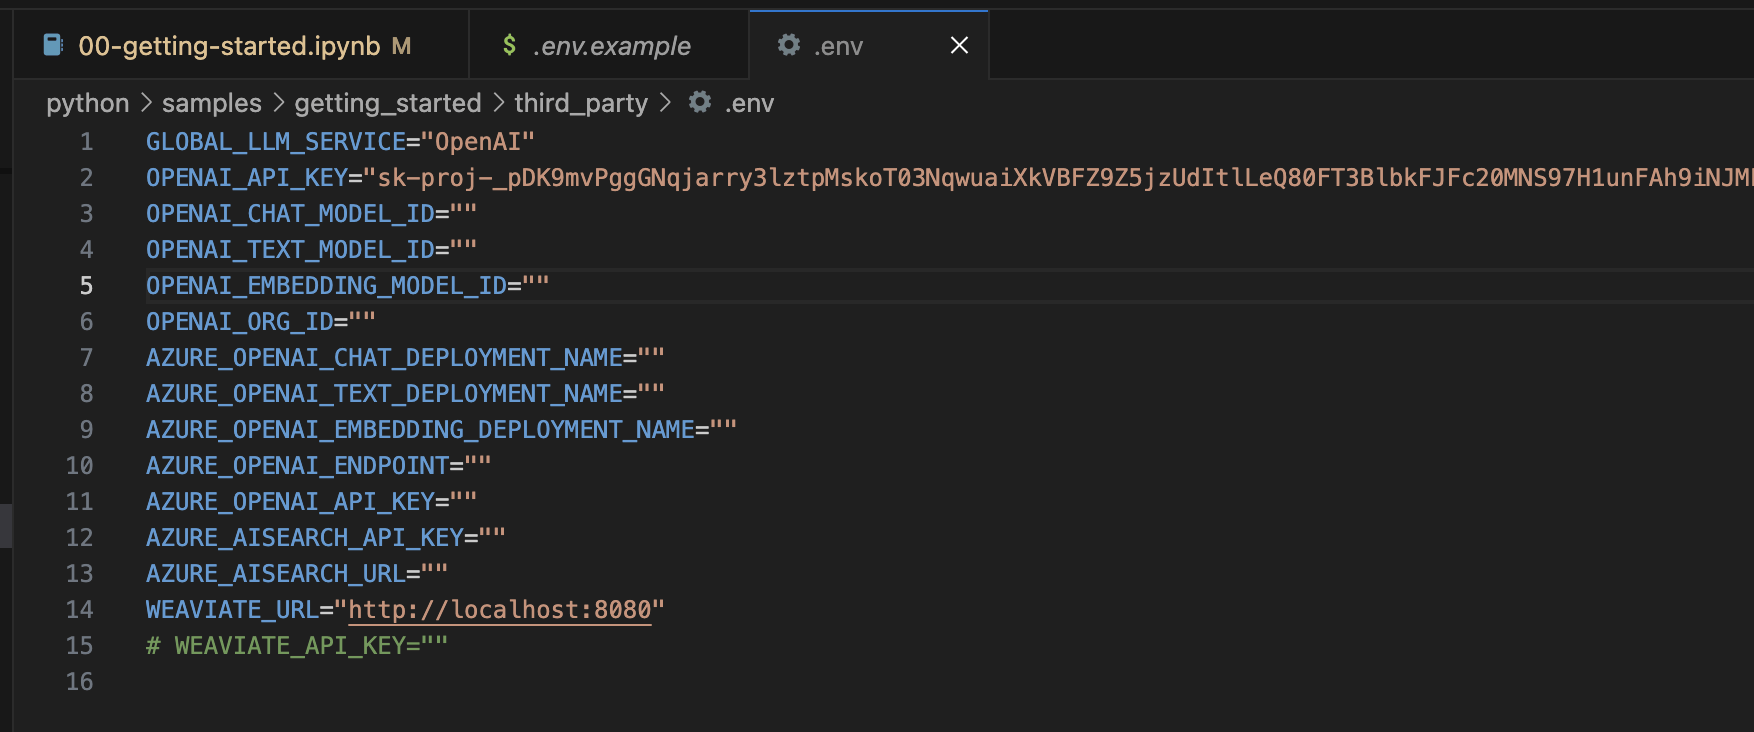Close the .env editor tab
The height and width of the screenshot is (732, 1754).
pyautogui.click(x=959, y=45)
